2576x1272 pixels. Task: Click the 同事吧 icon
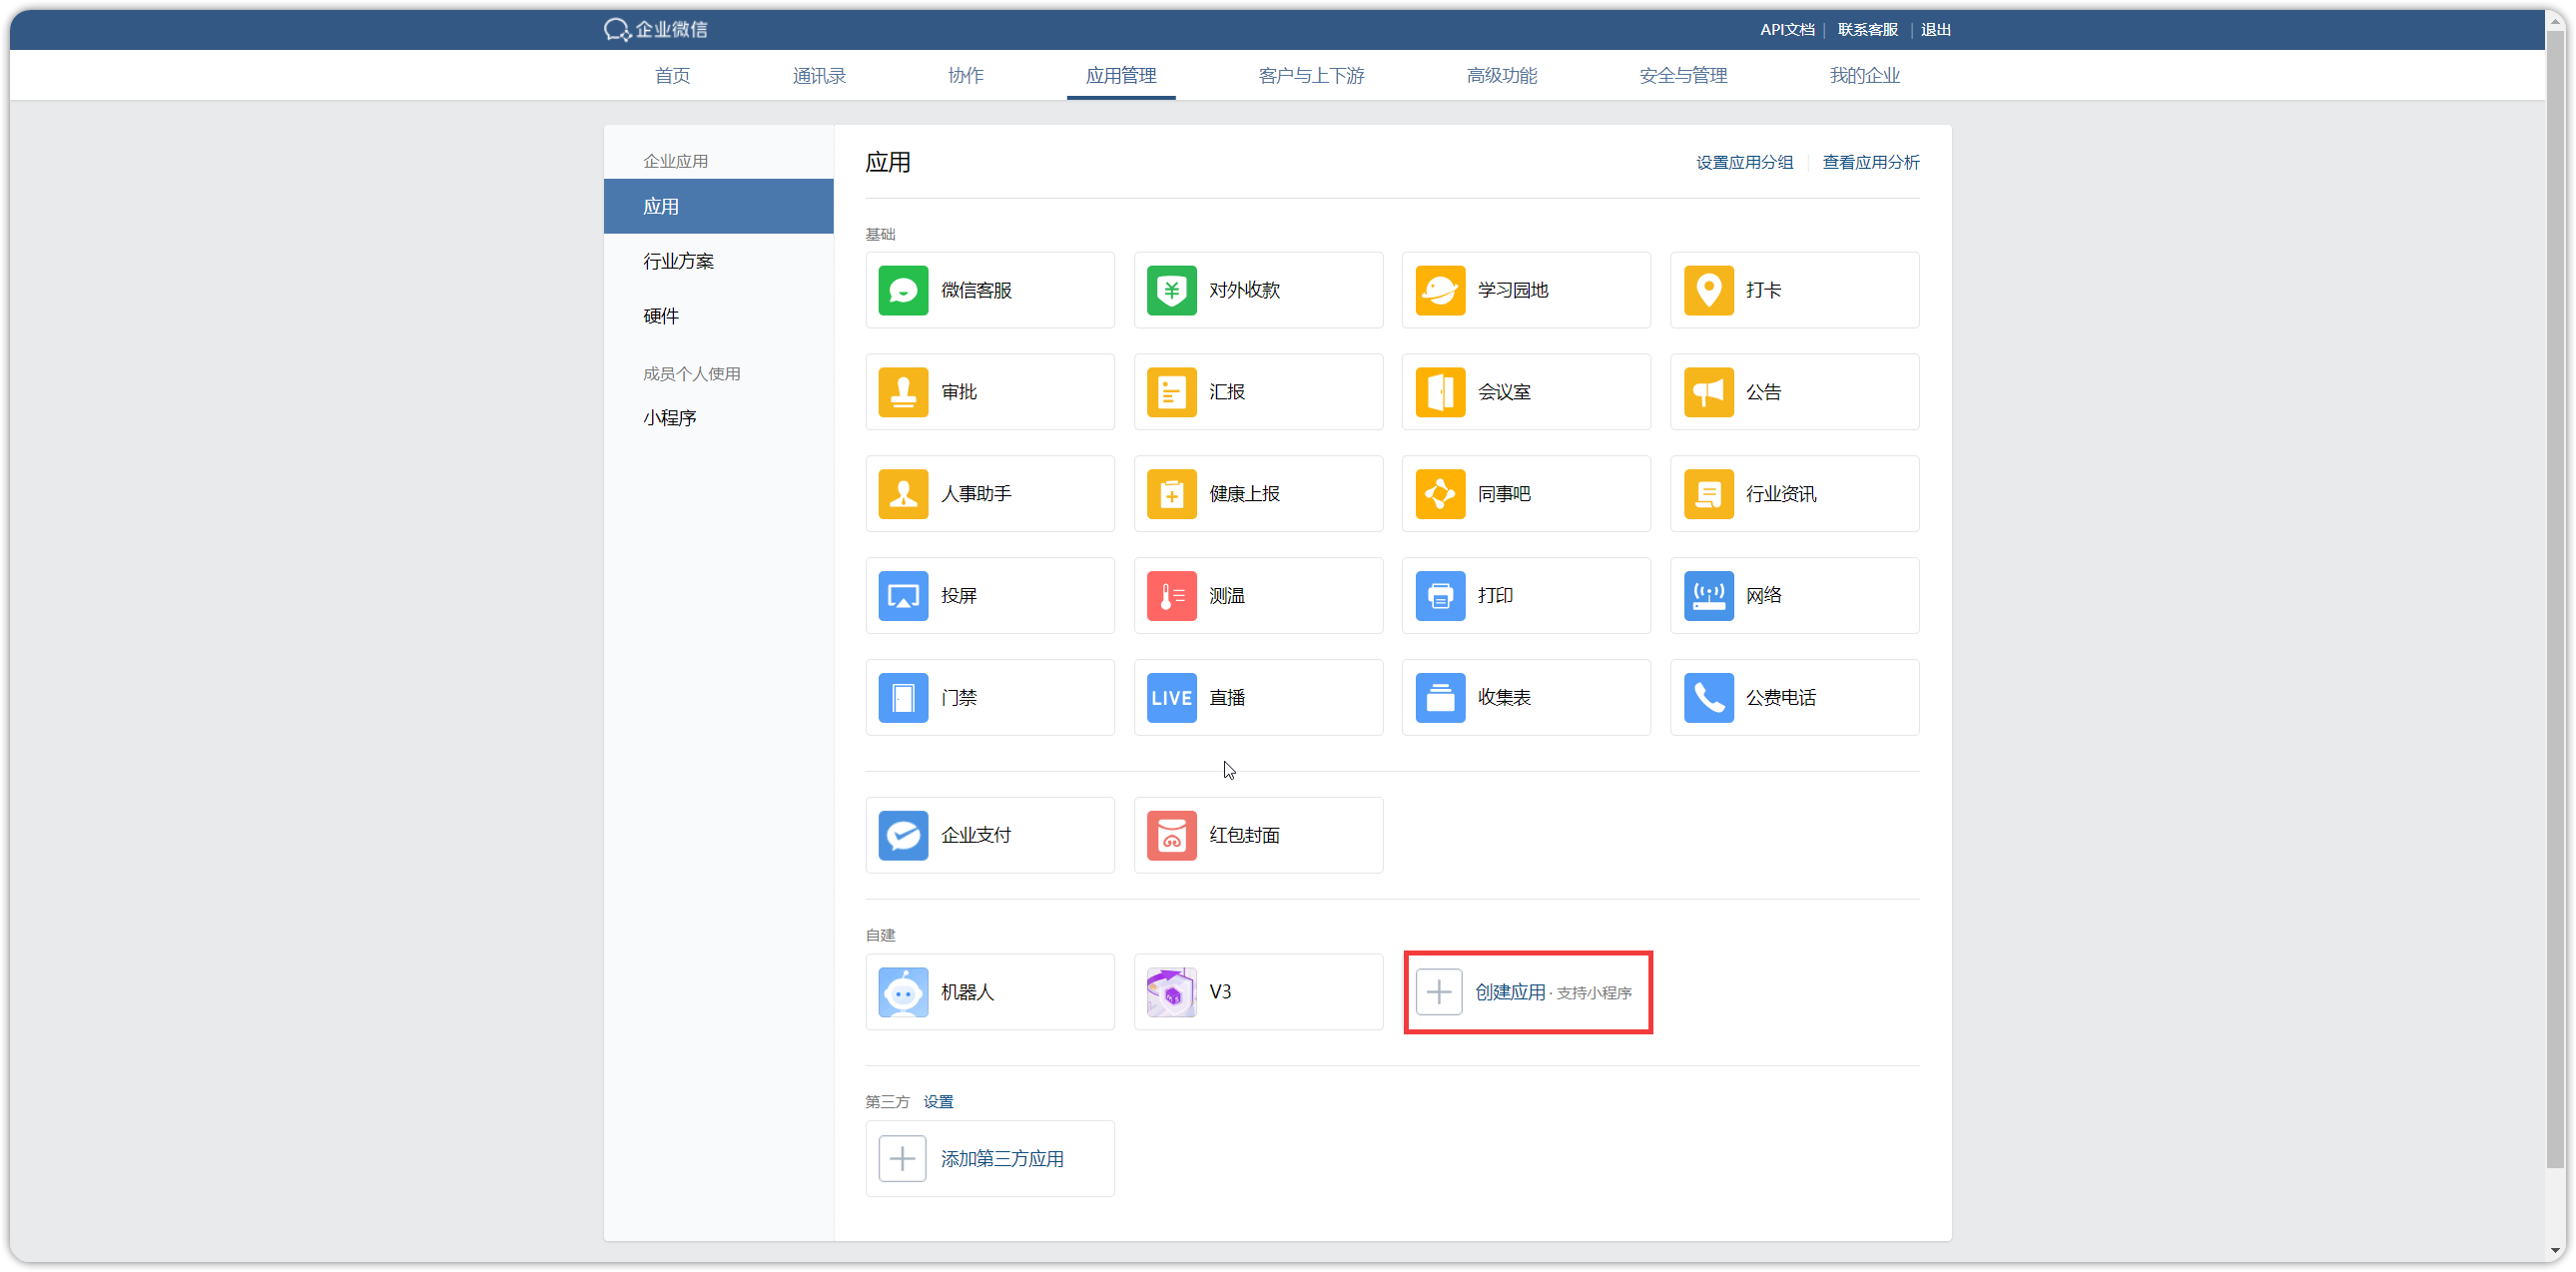click(1439, 494)
